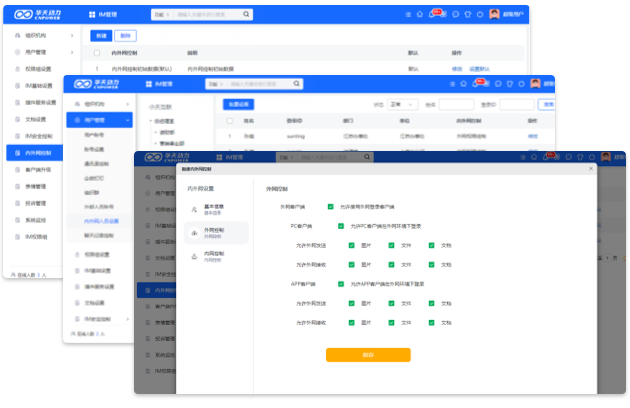630x408 pixels.
Task: Click the 组织机构 sidebar icon in back window
Action: (15, 35)
